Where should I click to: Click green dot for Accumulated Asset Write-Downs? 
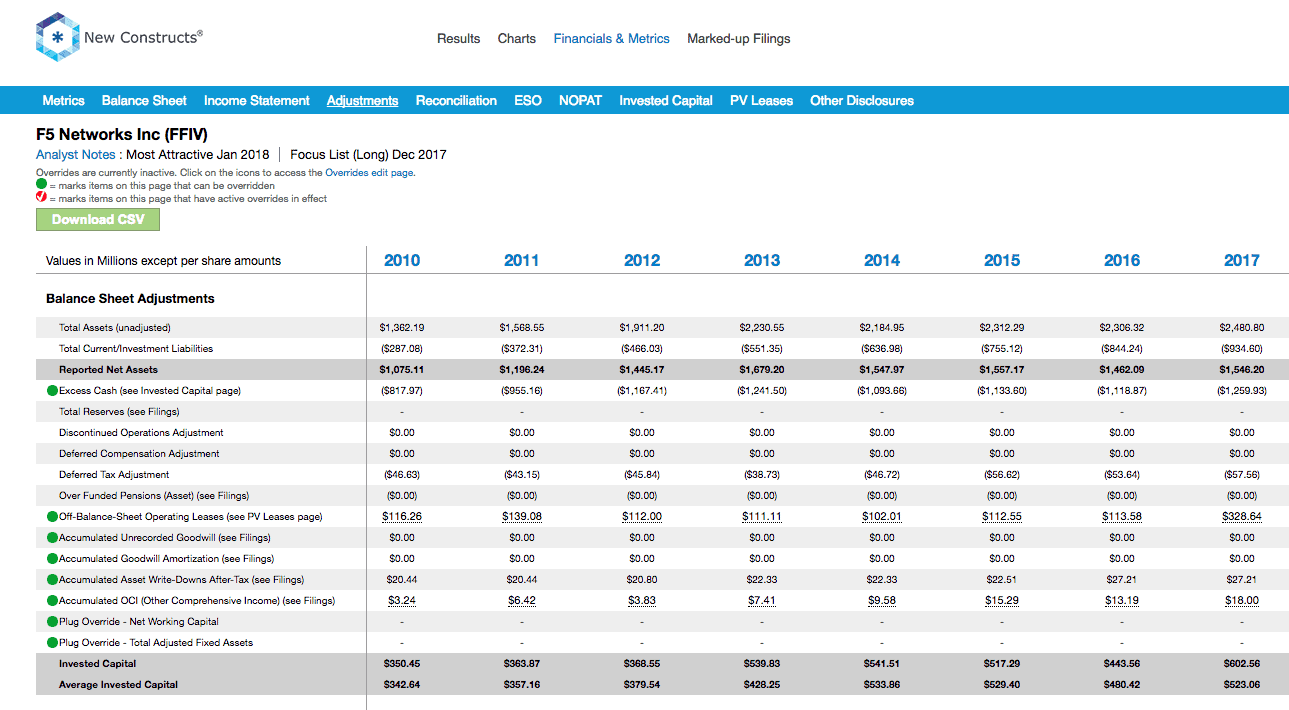click(x=52, y=580)
